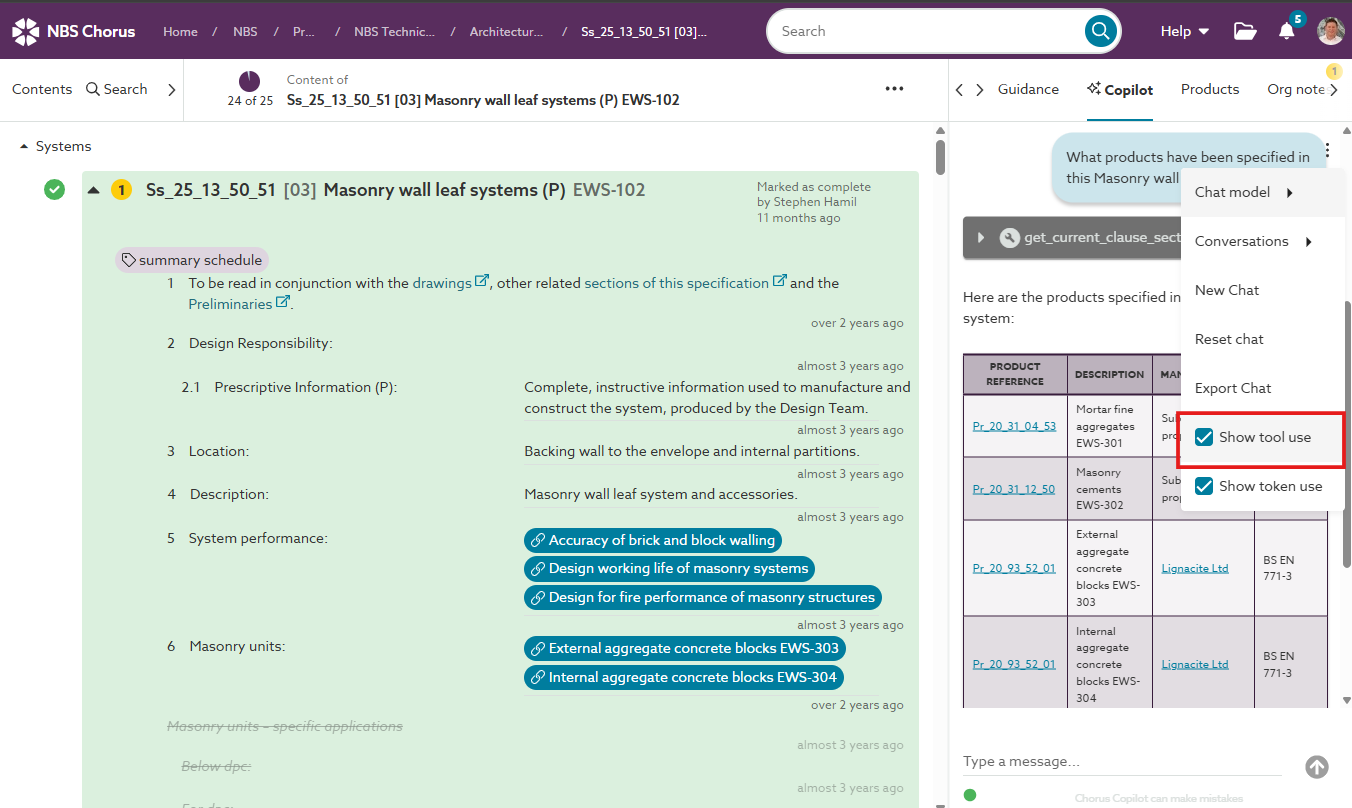
Task: Open the NBS Technic... breadcrumb
Action: (x=394, y=31)
